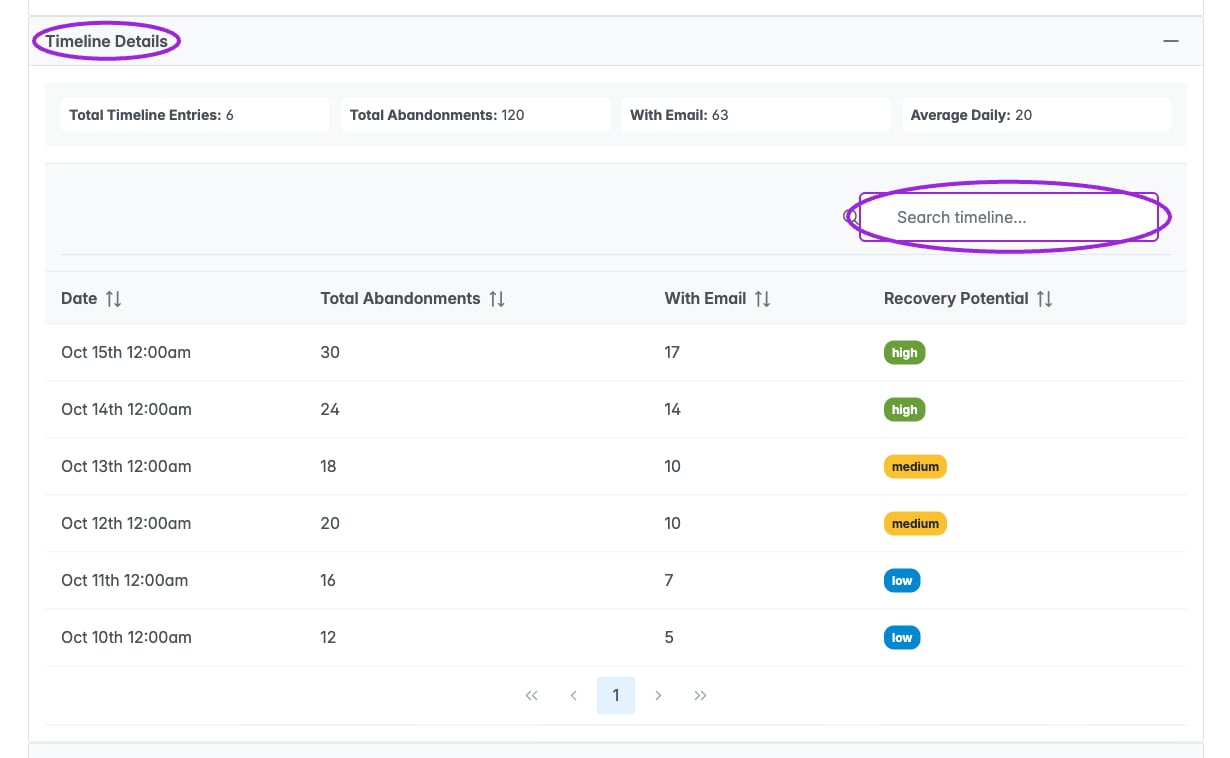Jump to the last page of results
The width and height of the screenshot is (1230, 758).
700,695
